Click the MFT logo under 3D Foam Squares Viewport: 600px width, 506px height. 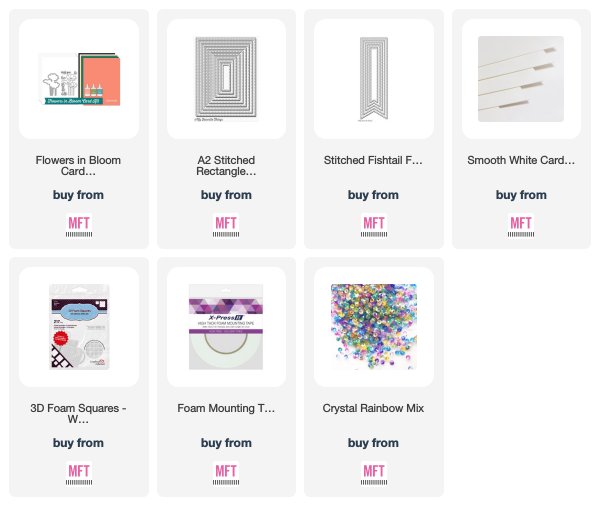(79, 473)
